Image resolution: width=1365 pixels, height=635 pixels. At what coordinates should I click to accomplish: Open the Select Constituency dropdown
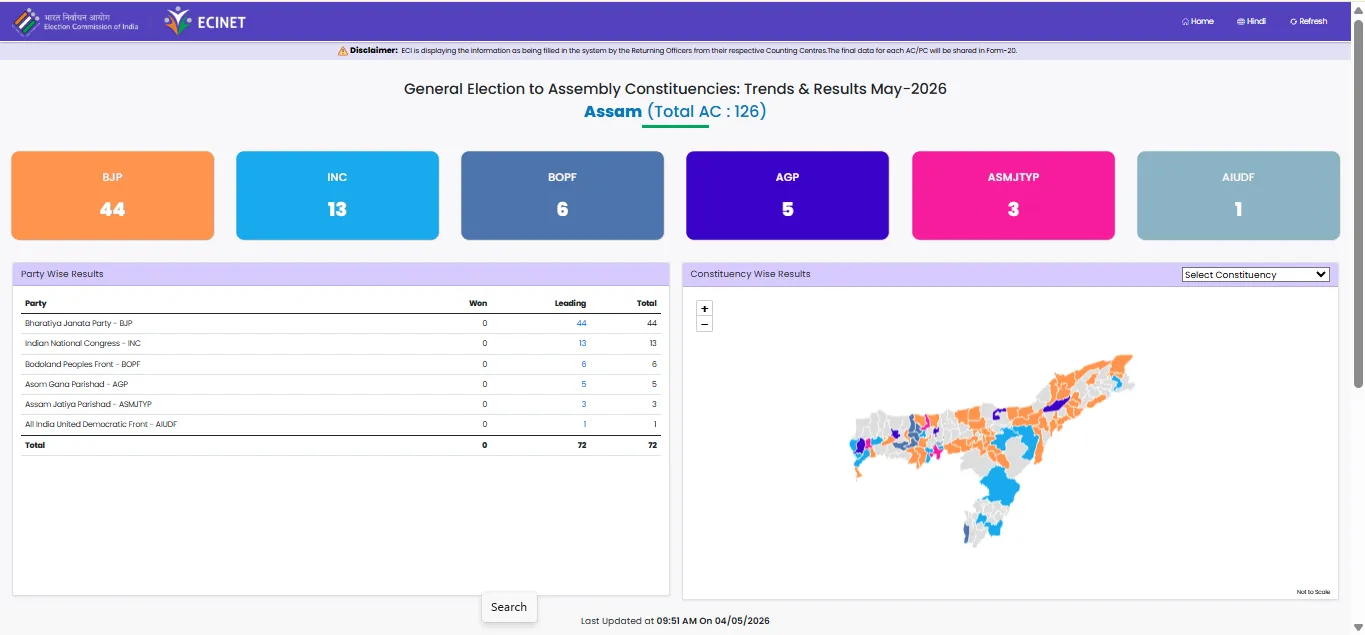point(1255,274)
